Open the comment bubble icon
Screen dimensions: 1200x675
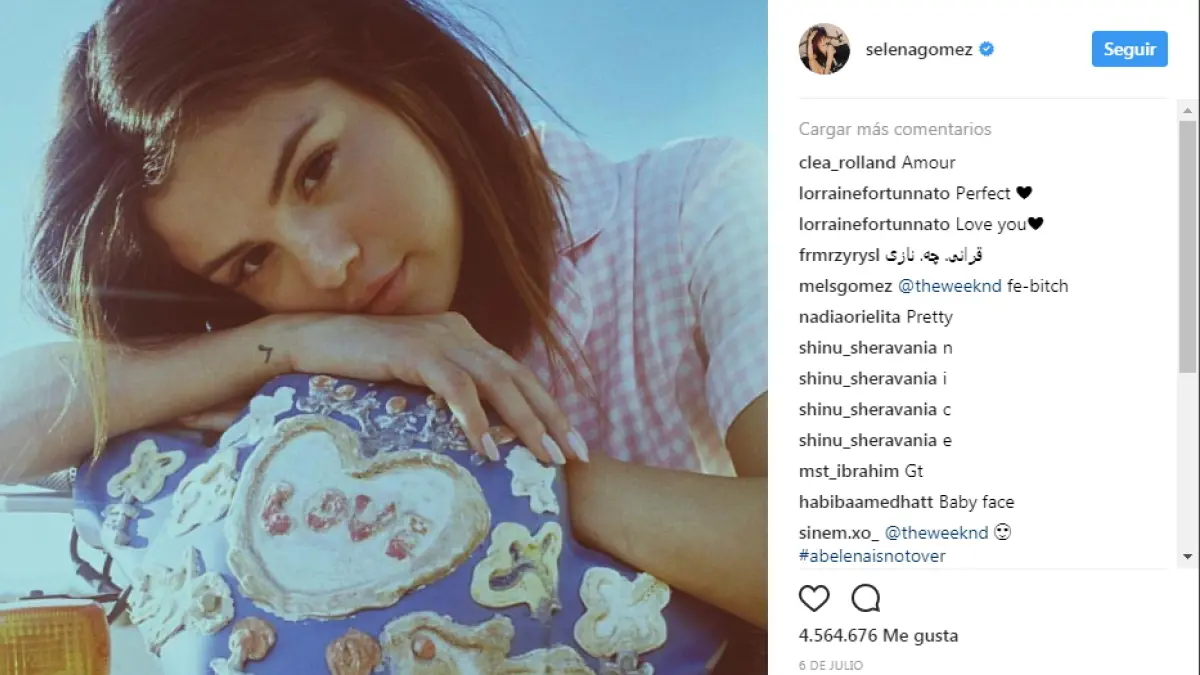tap(866, 598)
